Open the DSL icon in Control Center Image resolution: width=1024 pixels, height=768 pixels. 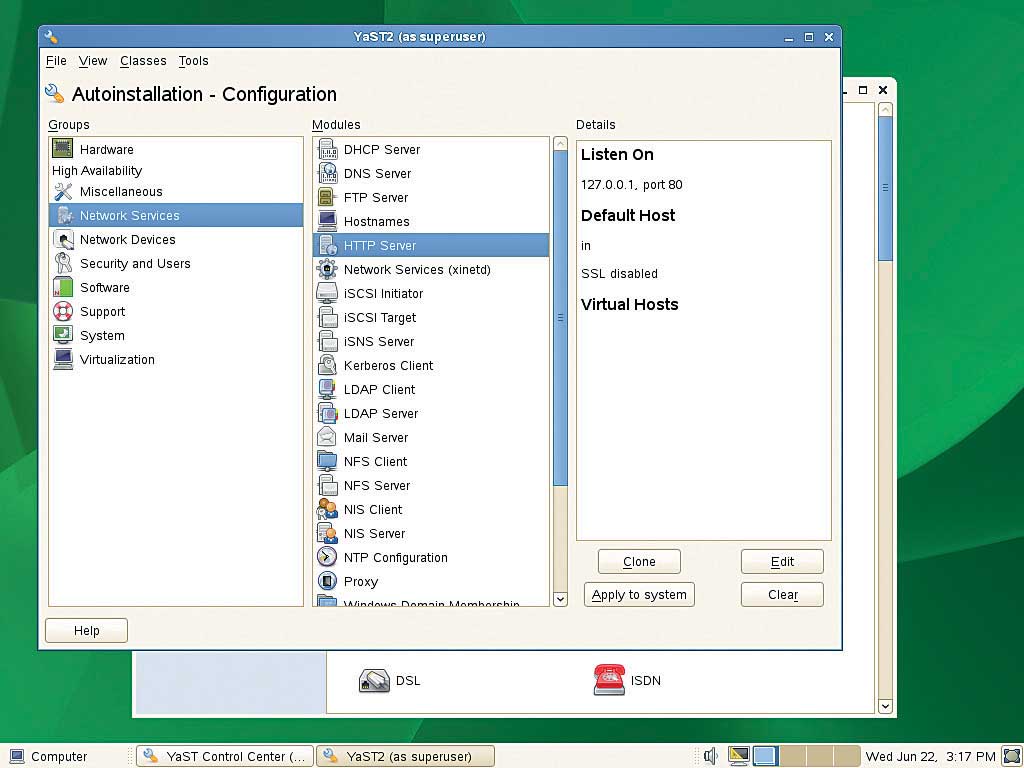(374, 680)
